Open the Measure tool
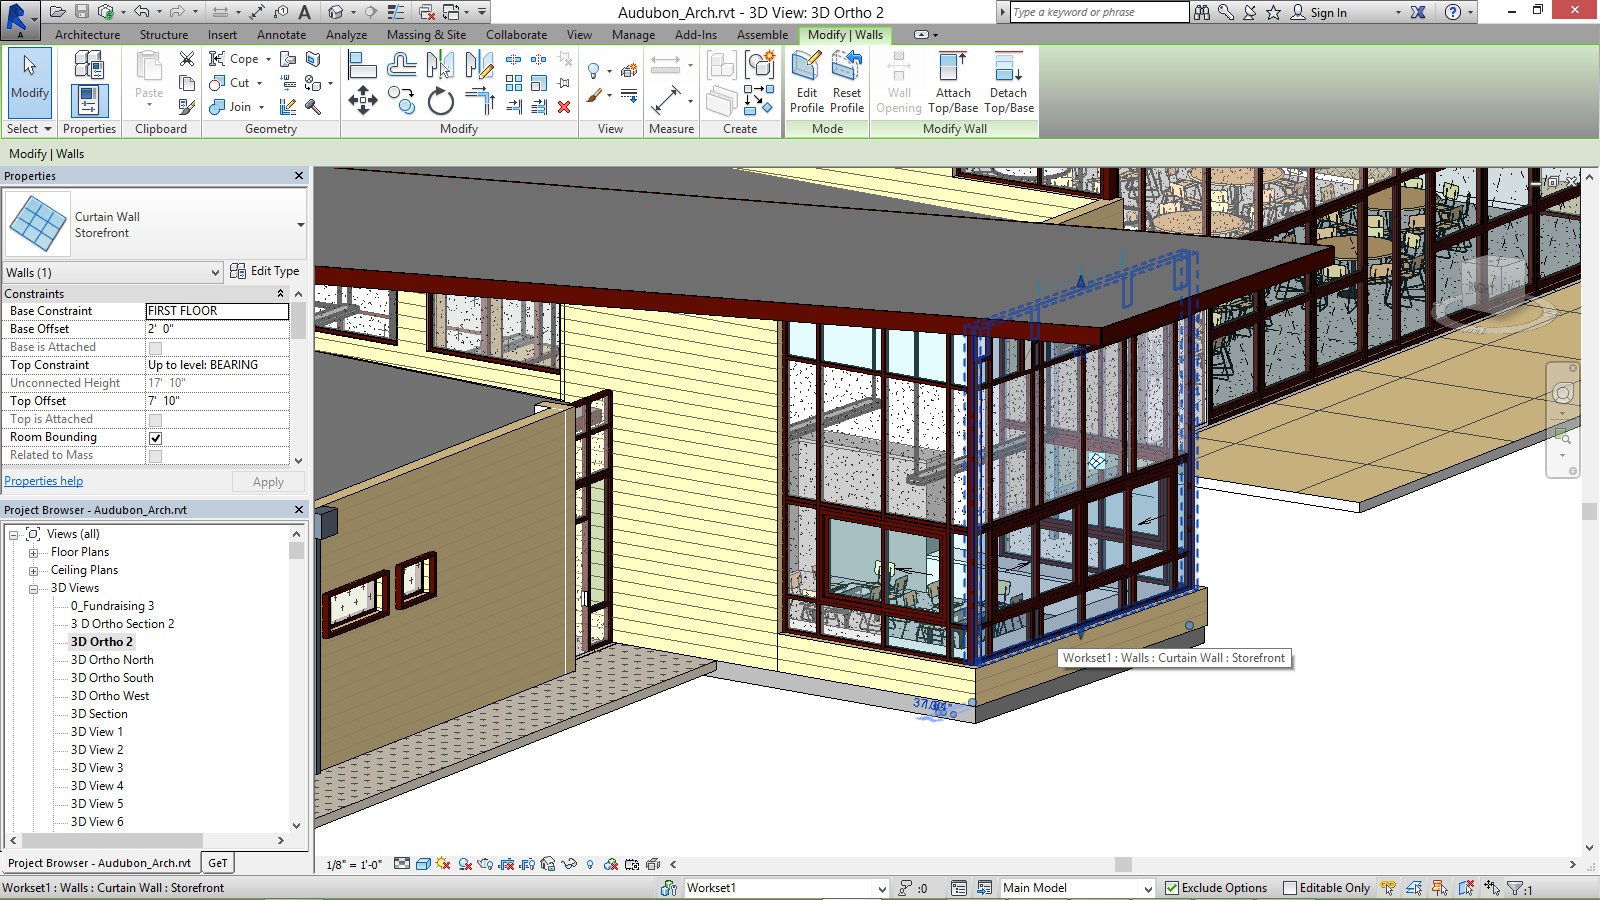Screen dimensions: 1600x900 point(666,99)
